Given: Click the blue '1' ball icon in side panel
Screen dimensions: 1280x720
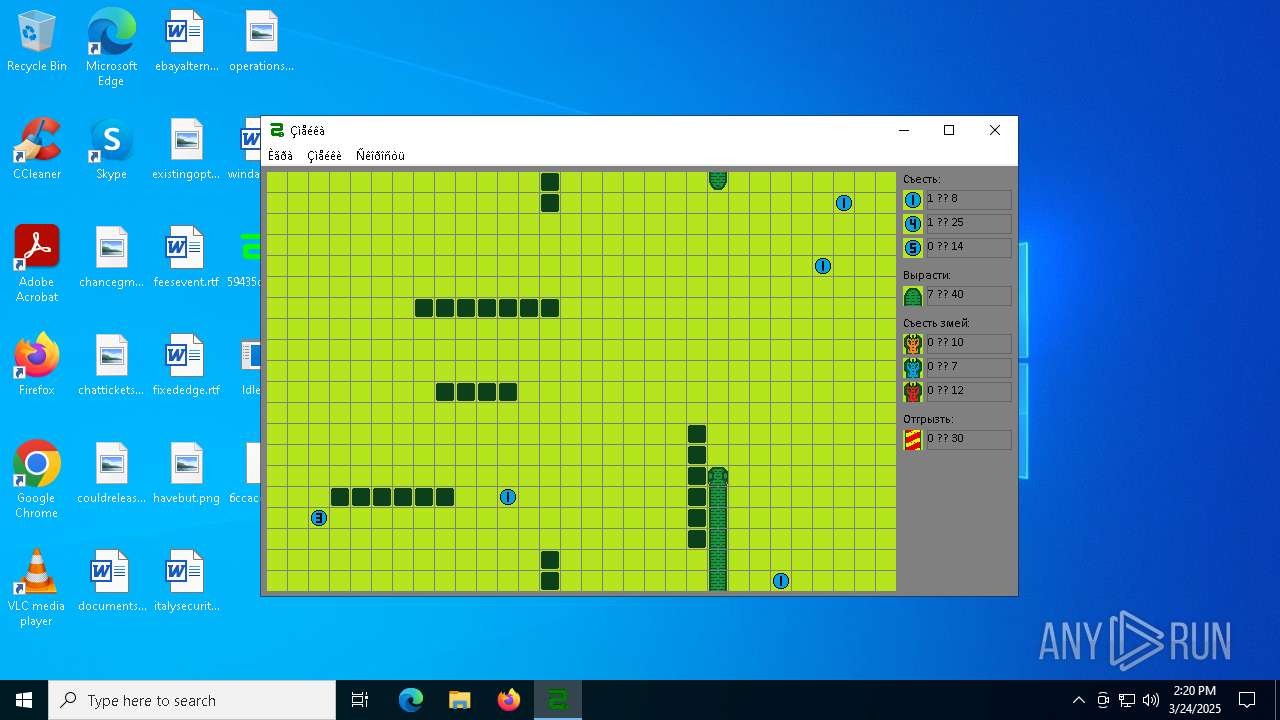Looking at the screenshot, I should point(913,200).
